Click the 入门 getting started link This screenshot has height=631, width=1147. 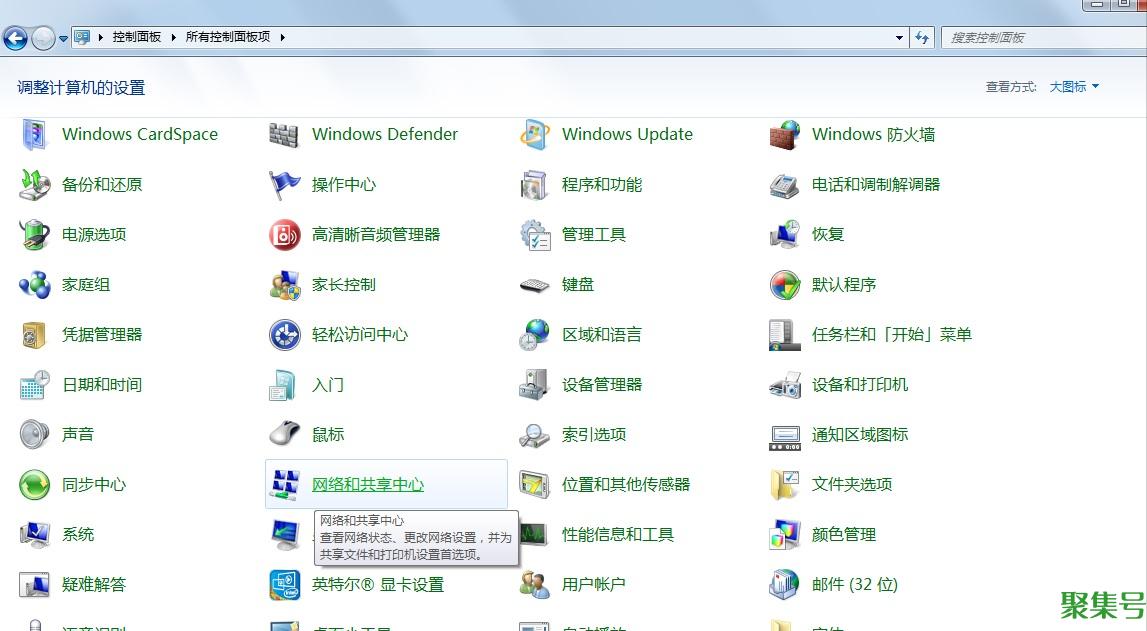point(328,385)
